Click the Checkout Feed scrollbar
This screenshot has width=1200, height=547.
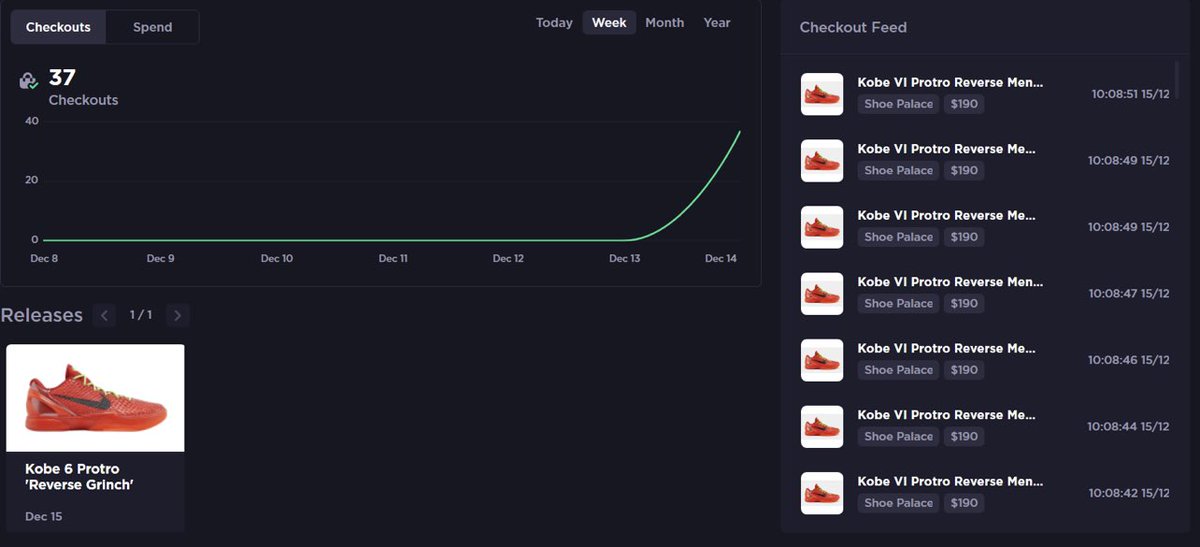1177,80
